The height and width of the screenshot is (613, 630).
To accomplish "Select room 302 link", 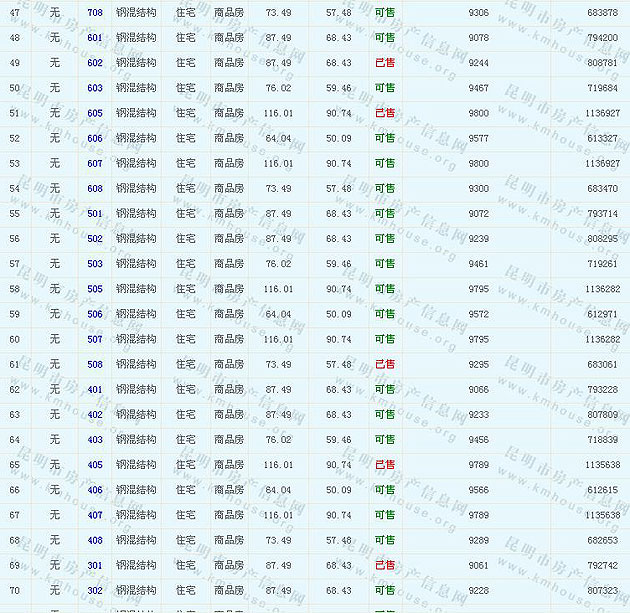I will pos(95,591).
